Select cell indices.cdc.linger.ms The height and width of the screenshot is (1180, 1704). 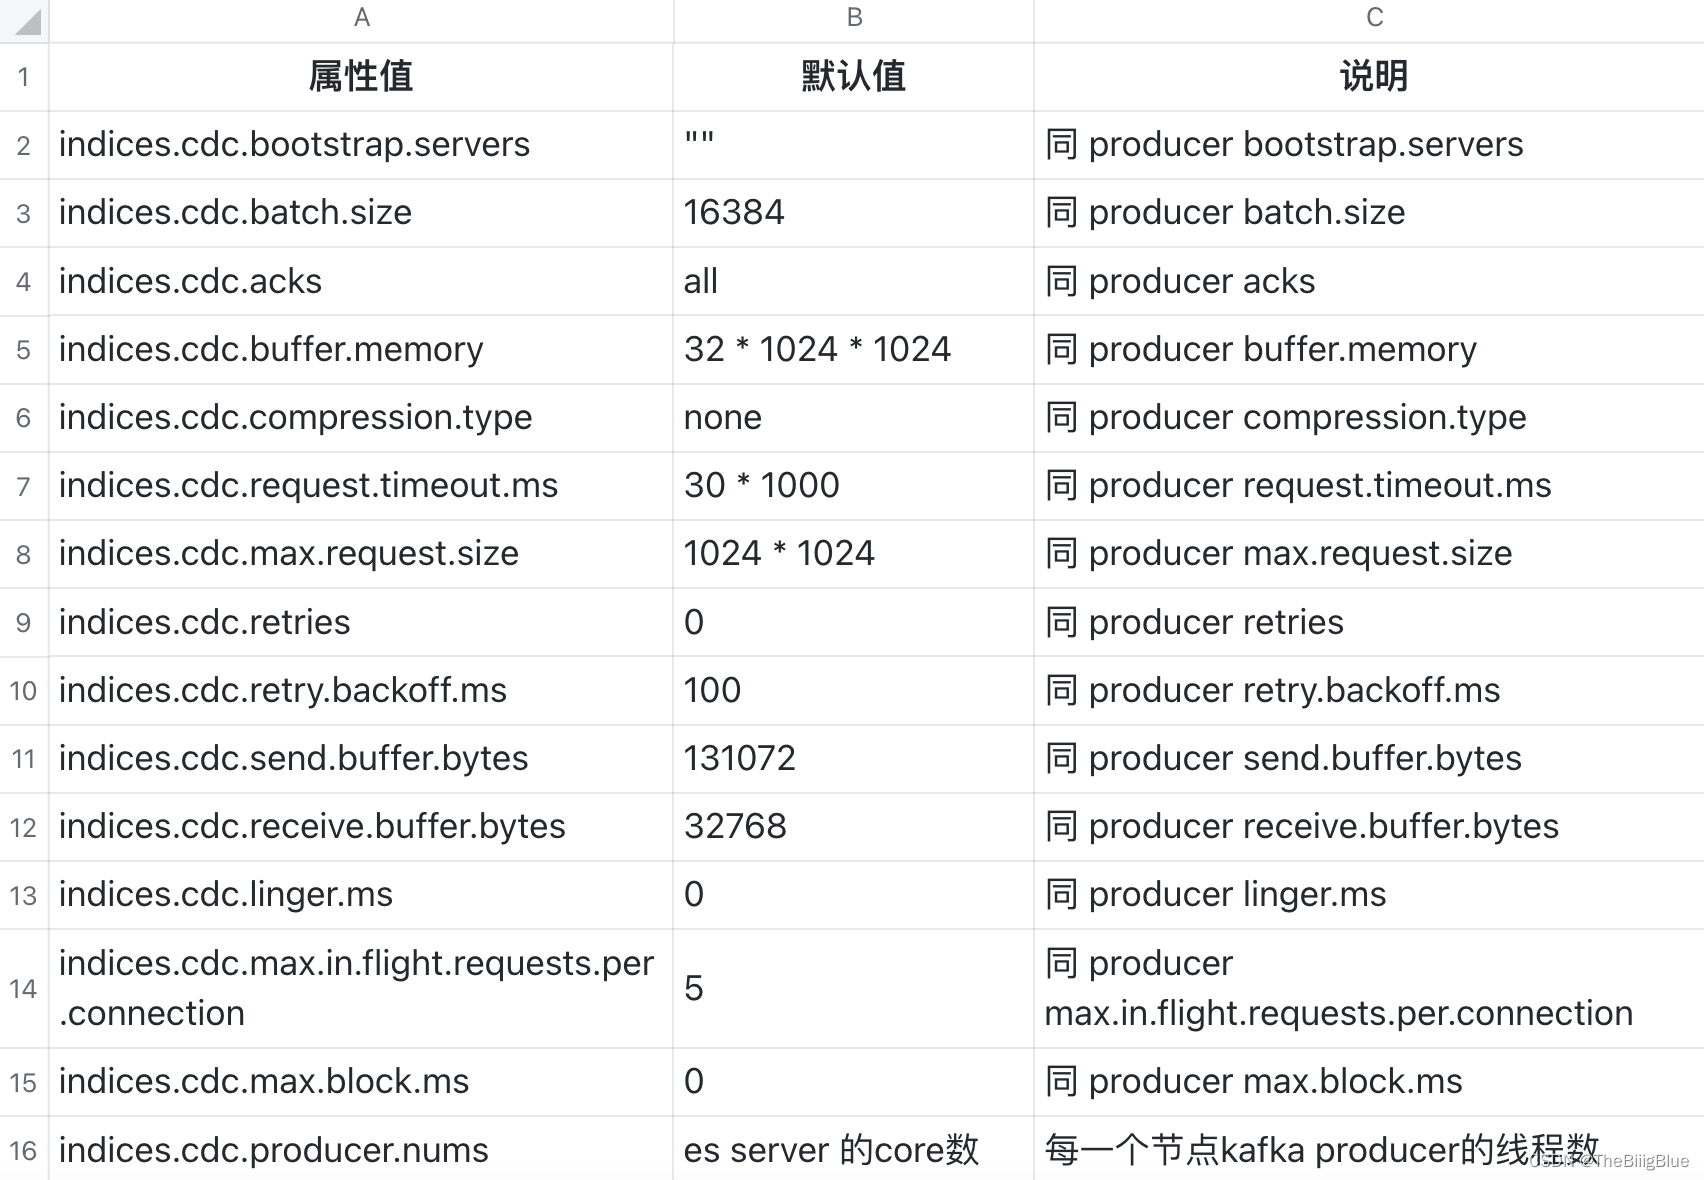pos(226,895)
